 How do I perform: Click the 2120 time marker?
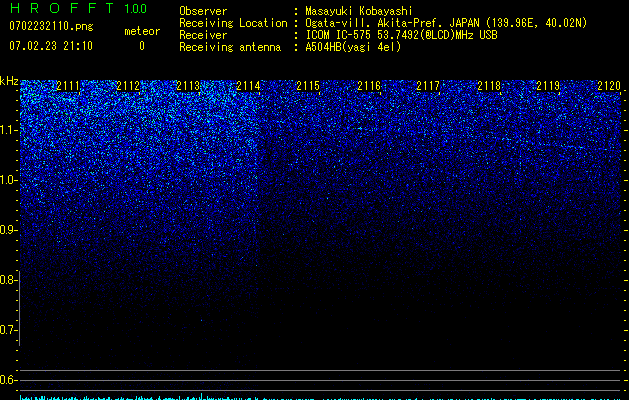click(x=609, y=86)
